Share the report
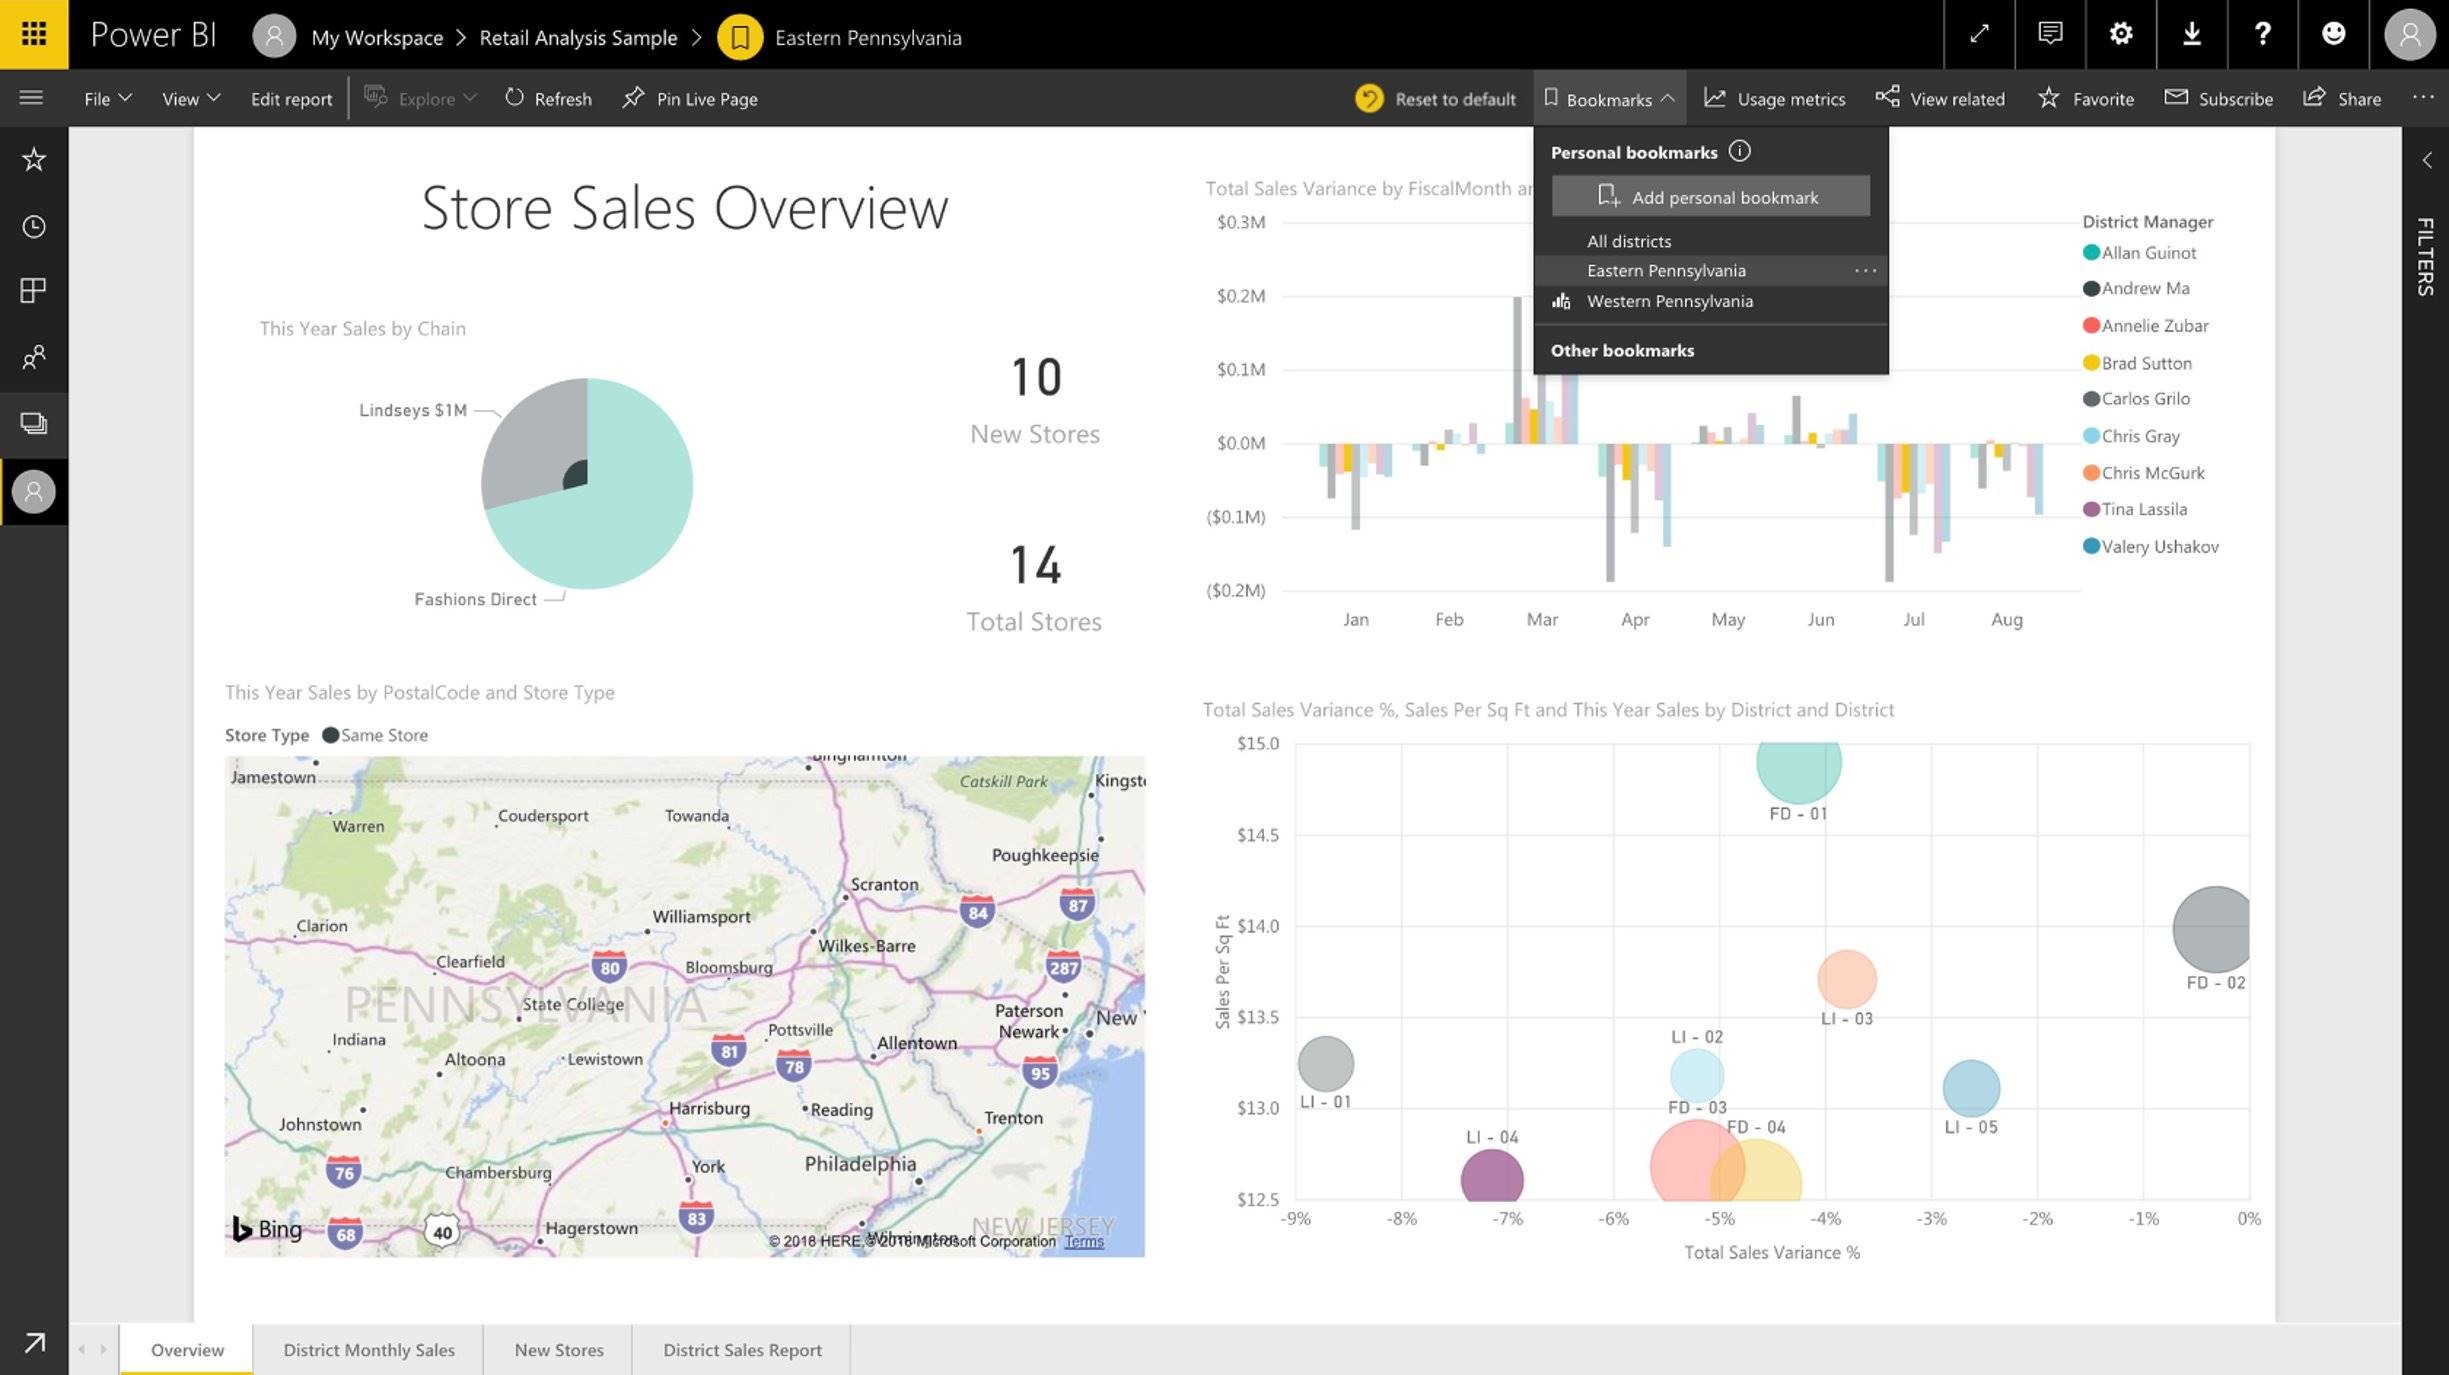This screenshot has width=2449, height=1375. [x=2342, y=98]
